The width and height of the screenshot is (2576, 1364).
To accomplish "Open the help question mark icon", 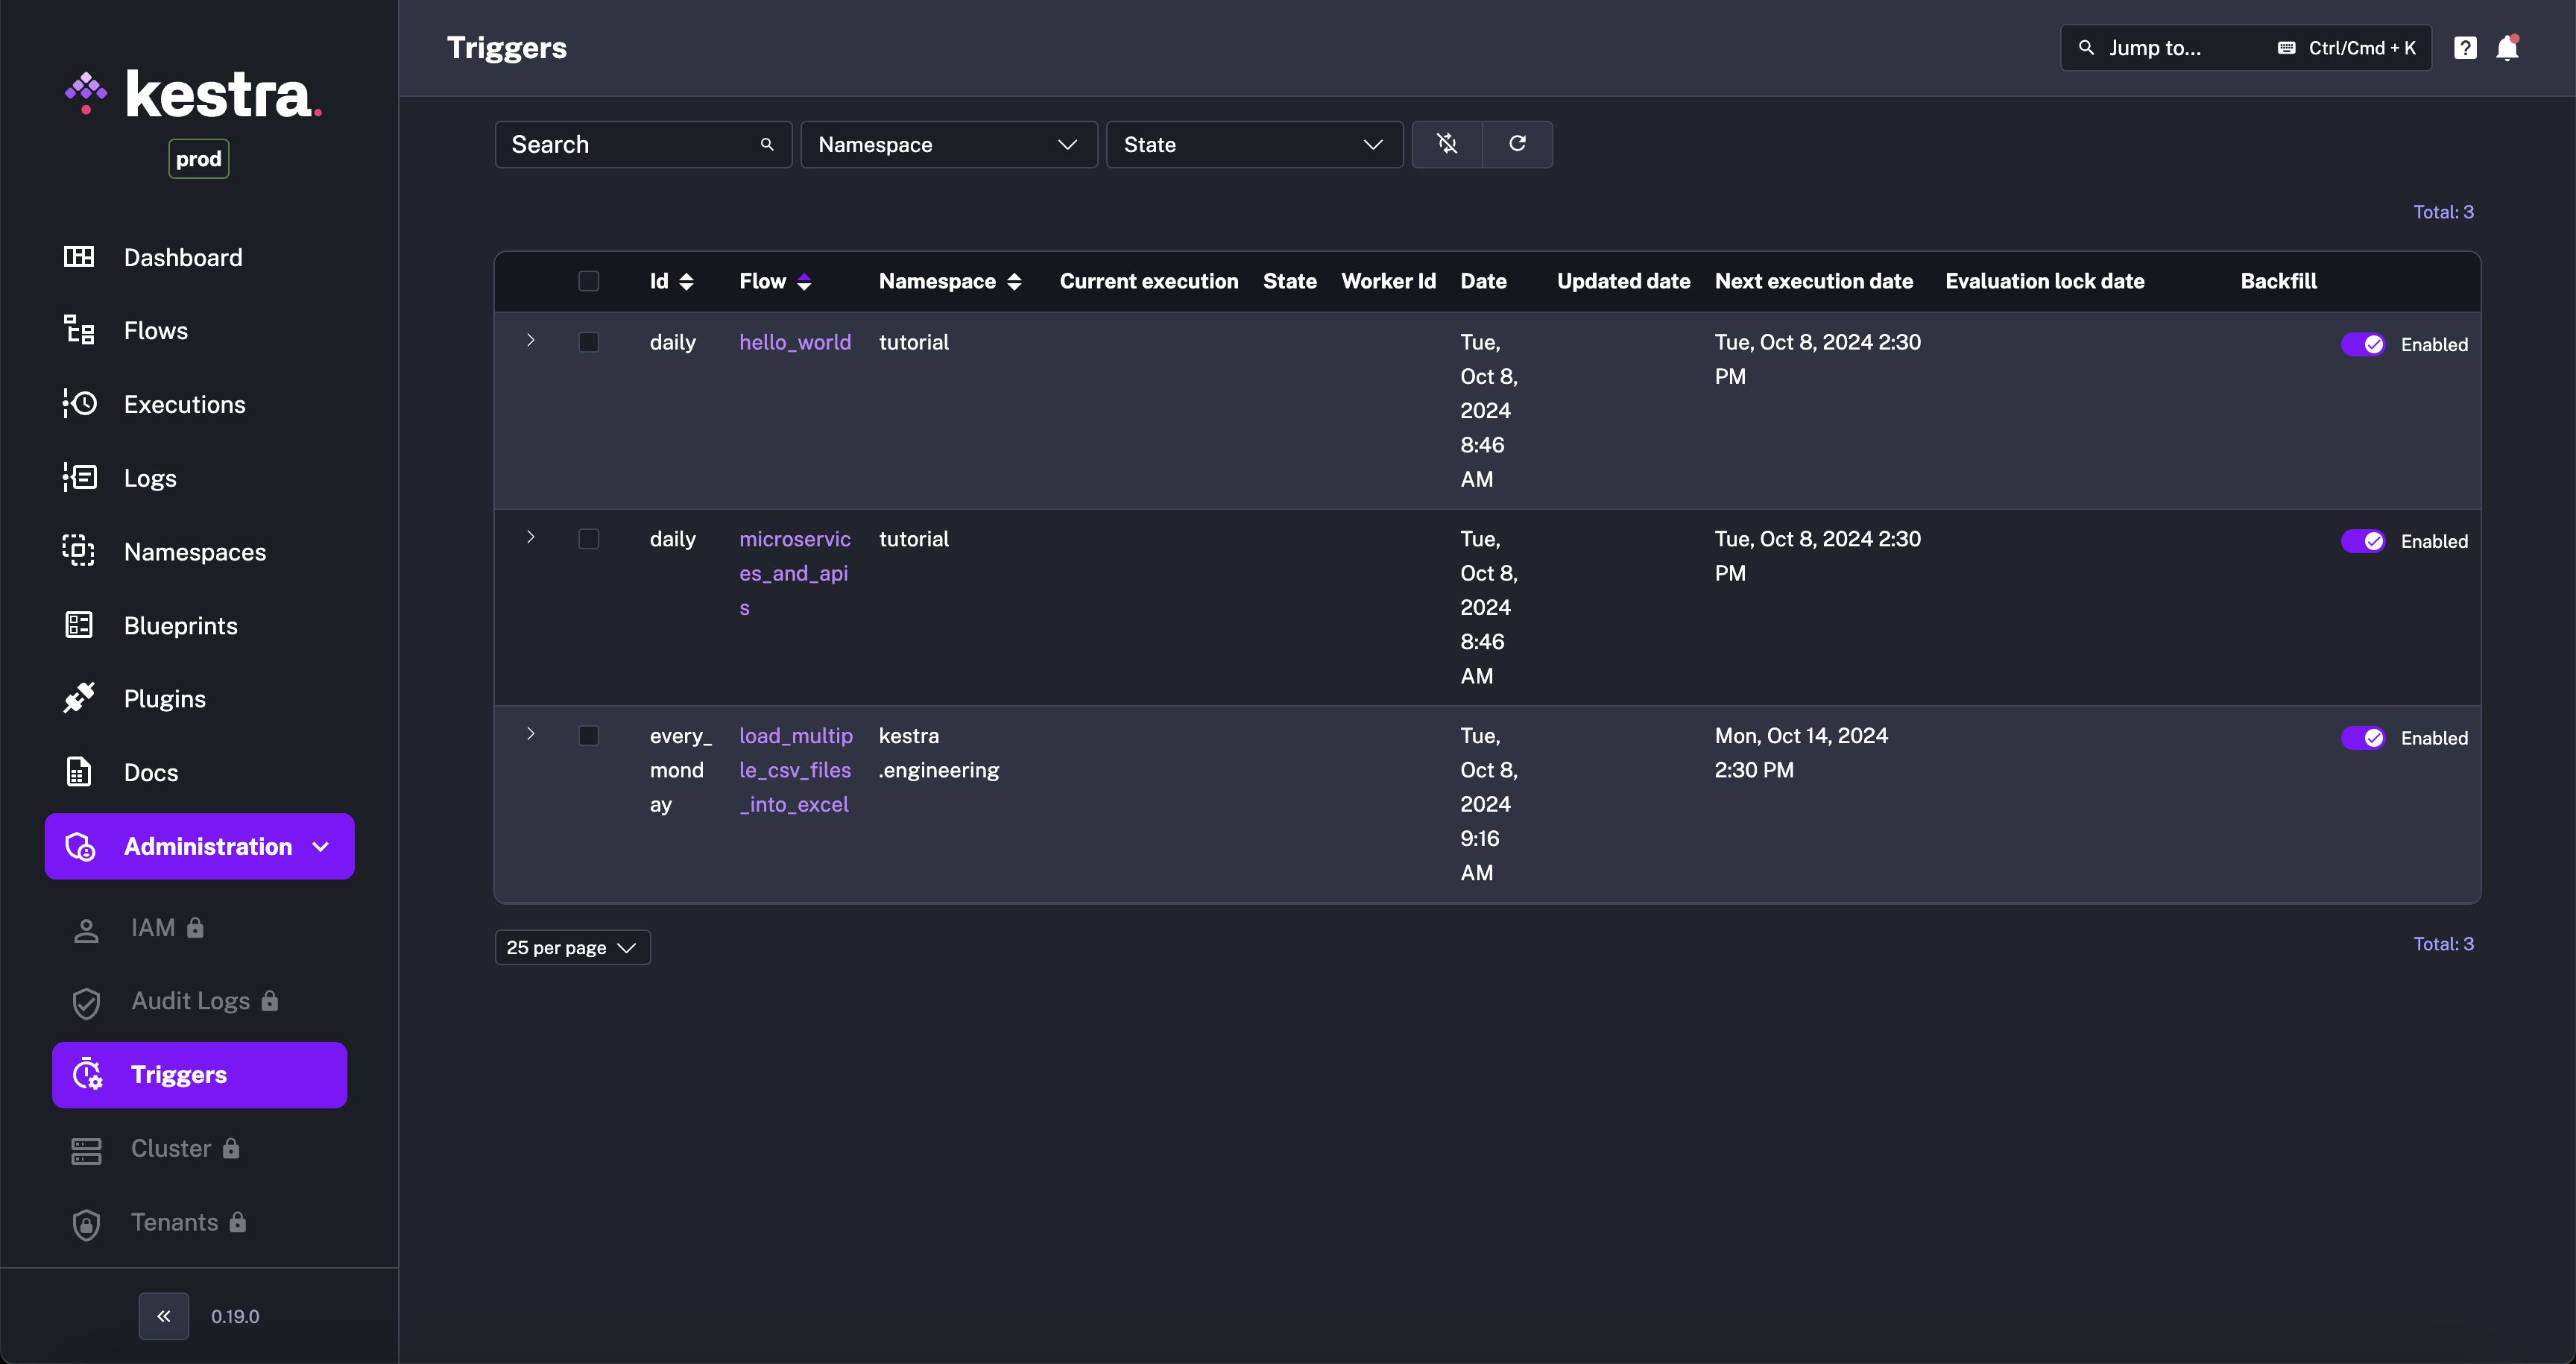I will pyautogui.click(x=2465, y=48).
